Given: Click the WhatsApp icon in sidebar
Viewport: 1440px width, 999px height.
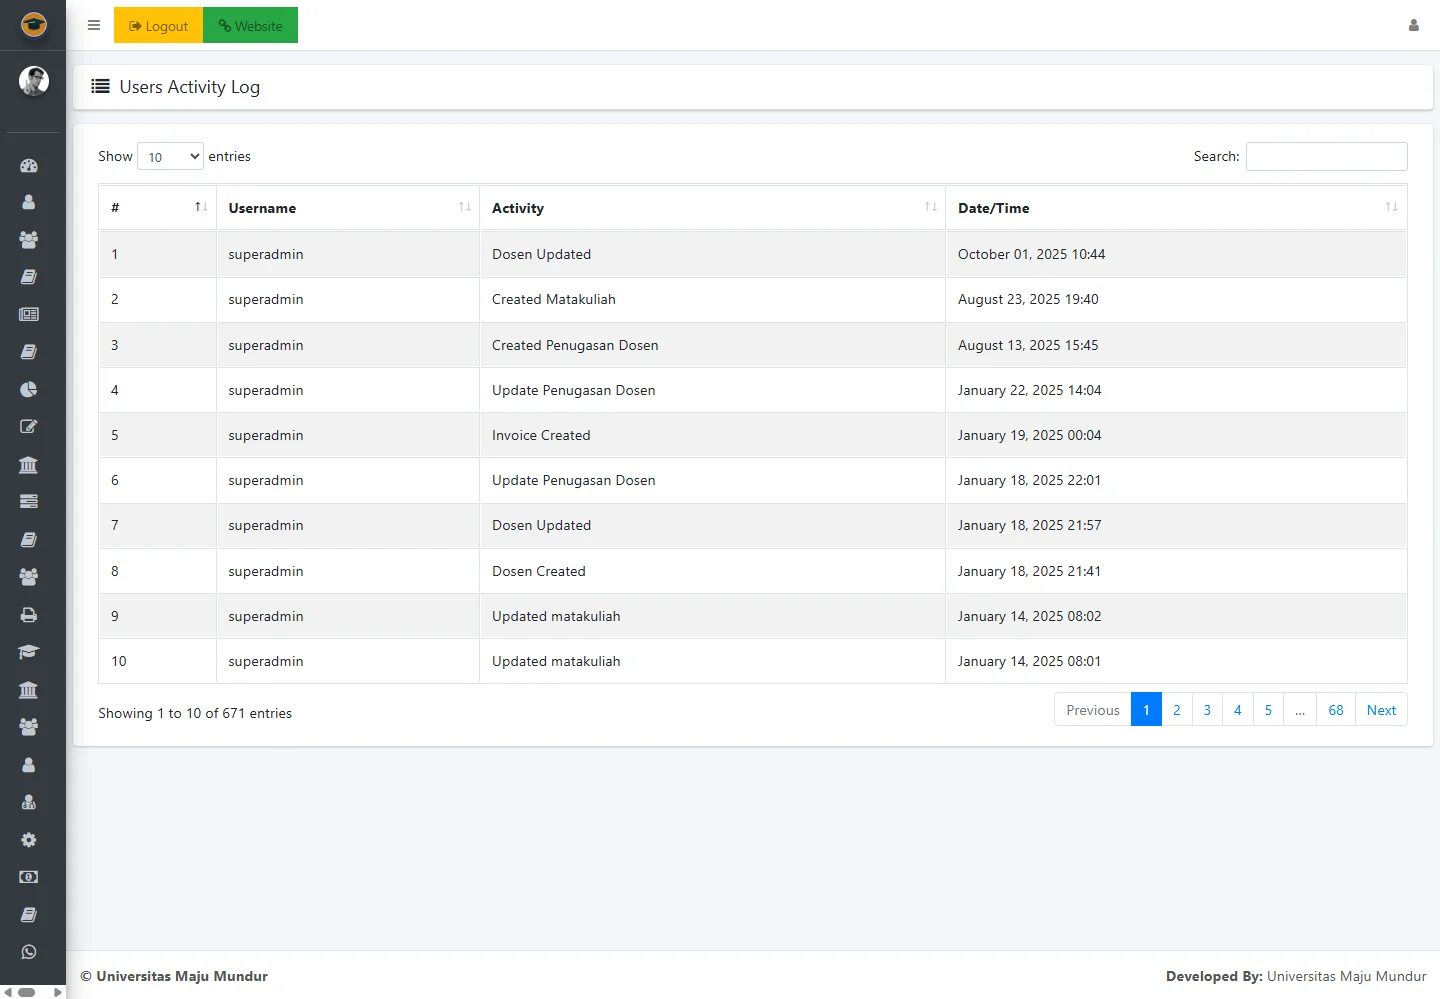Looking at the screenshot, I should (x=29, y=952).
